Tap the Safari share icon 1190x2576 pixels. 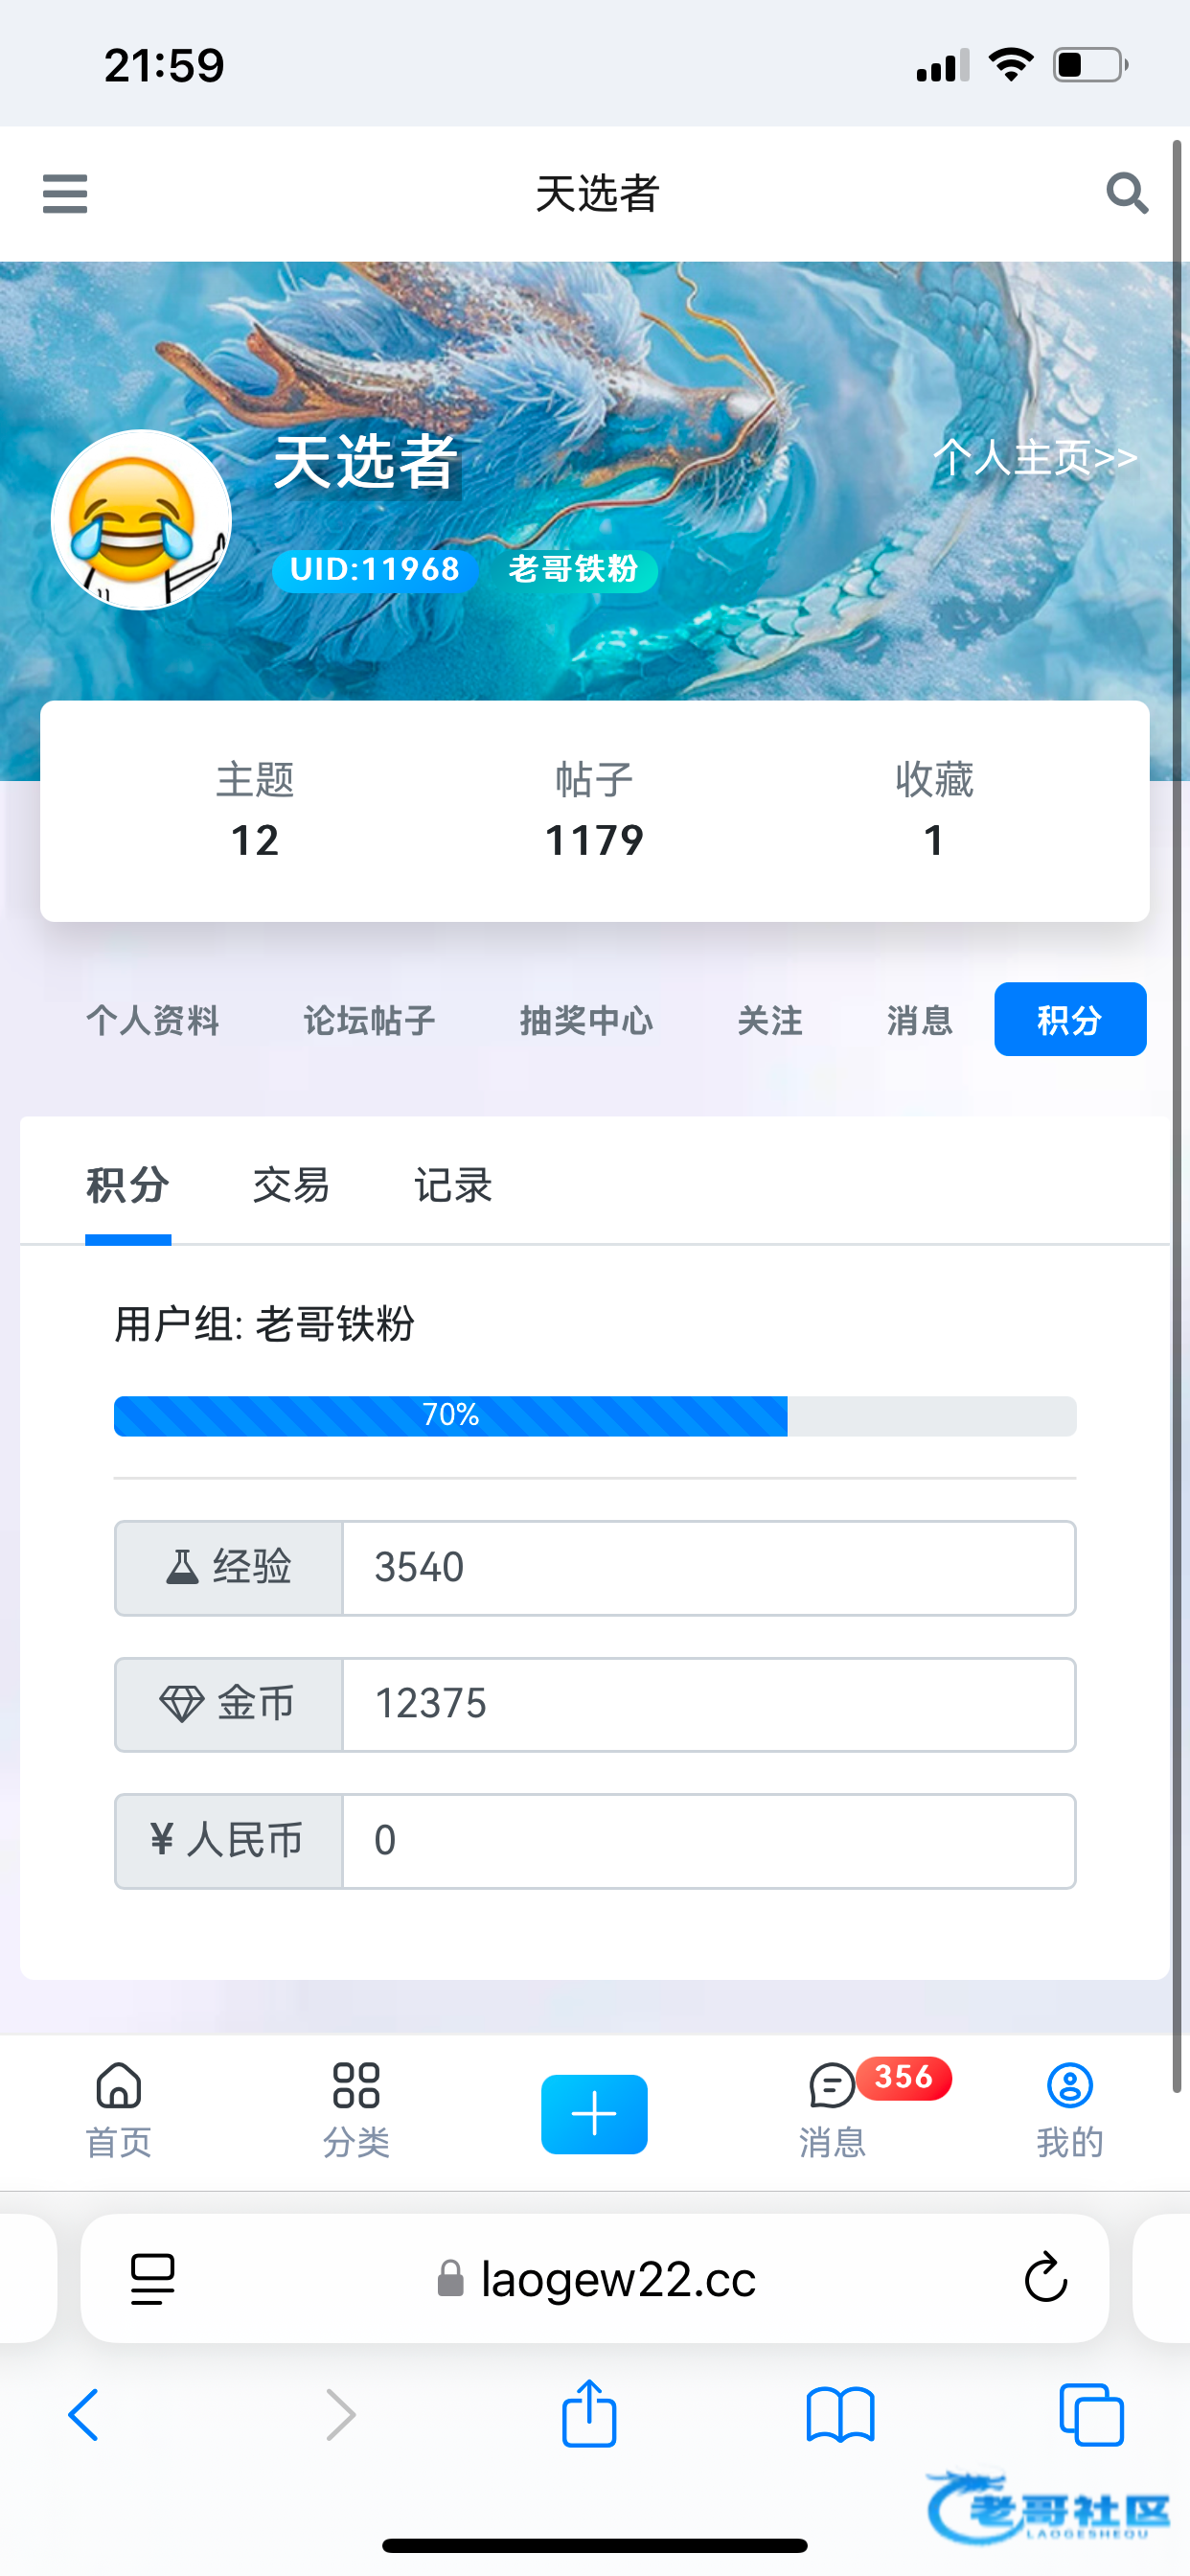click(589, 2414)
